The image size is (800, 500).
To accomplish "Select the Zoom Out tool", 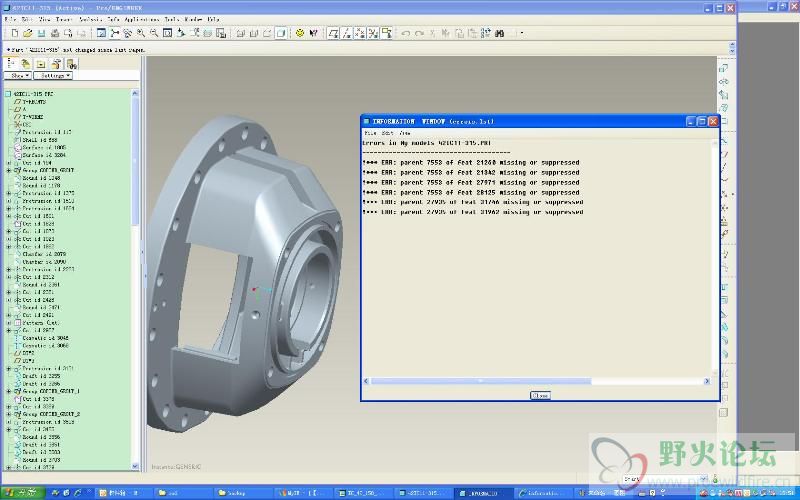I will click(154, 33).
